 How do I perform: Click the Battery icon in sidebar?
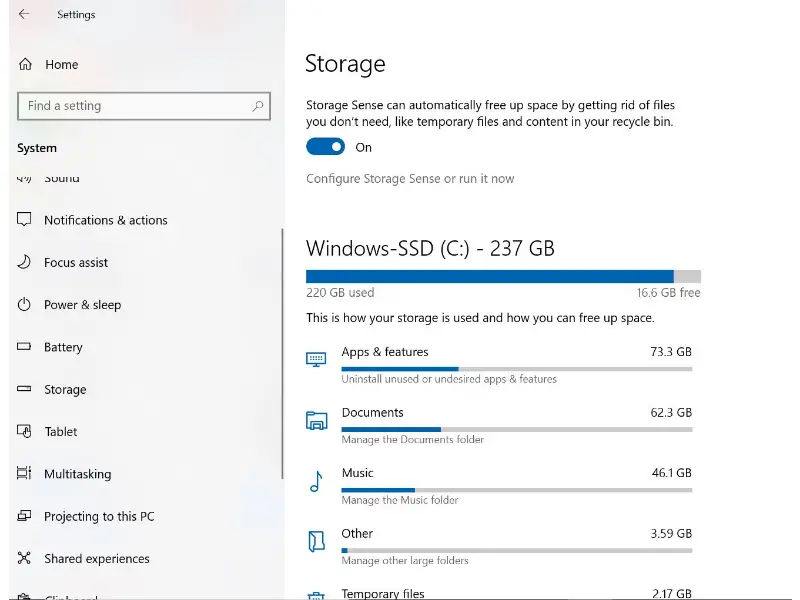point(24,346)
